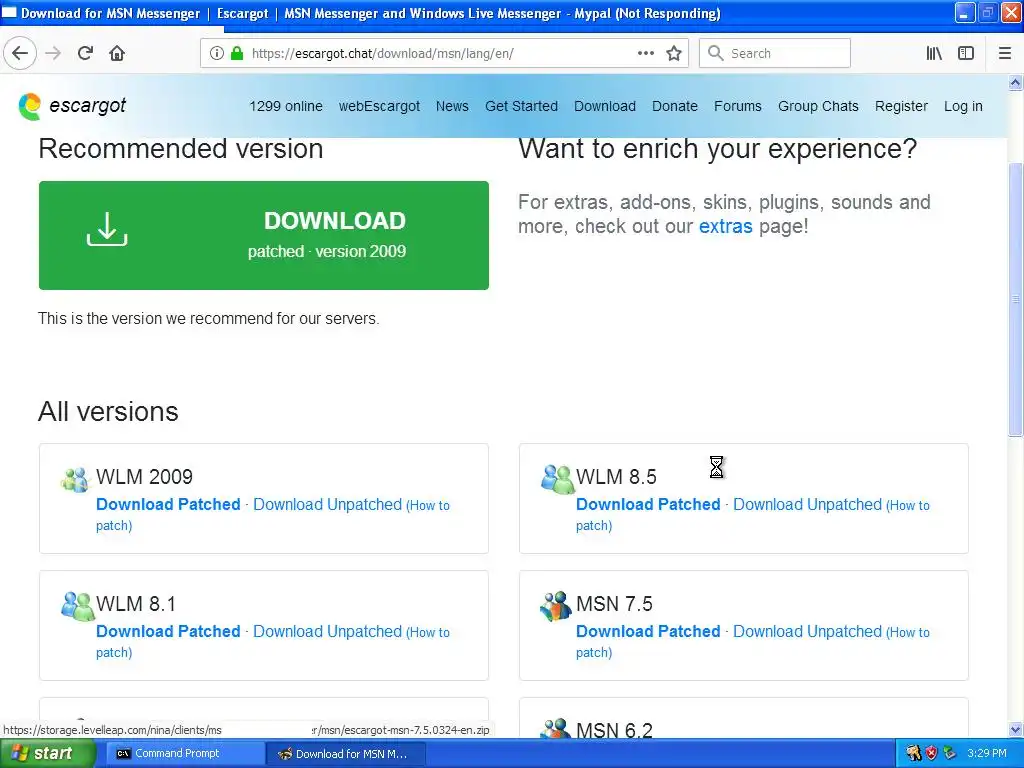Click the escargot logo

point(72,106)
